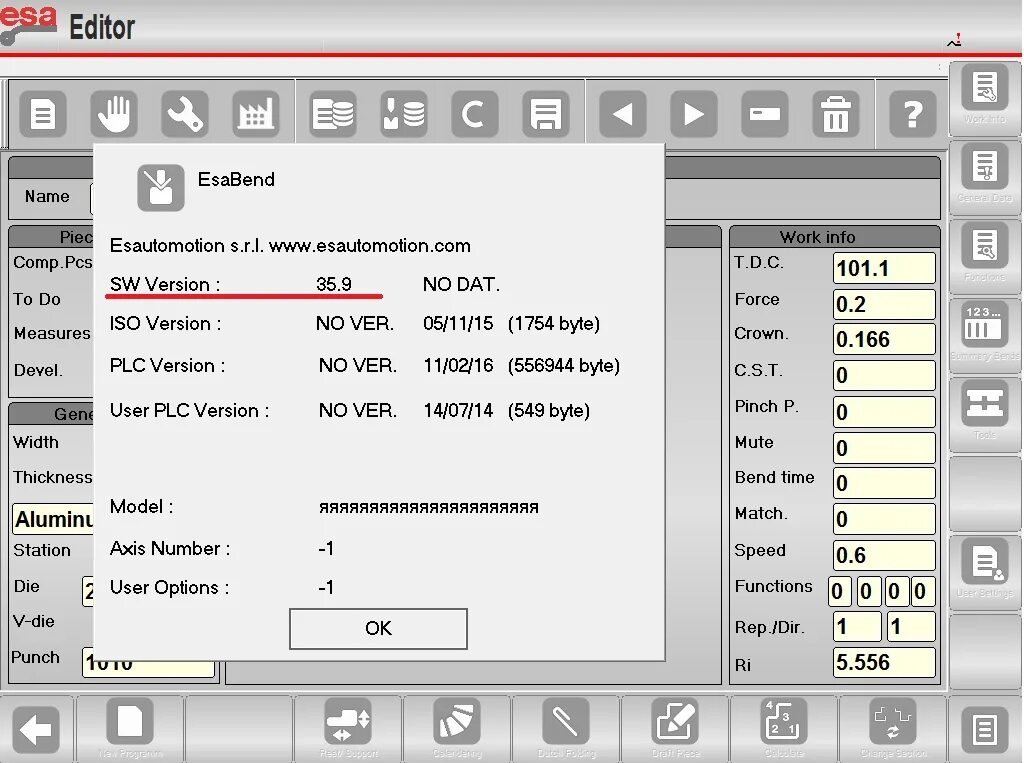Select the Aluminum material field

click(x=54, y=519)
